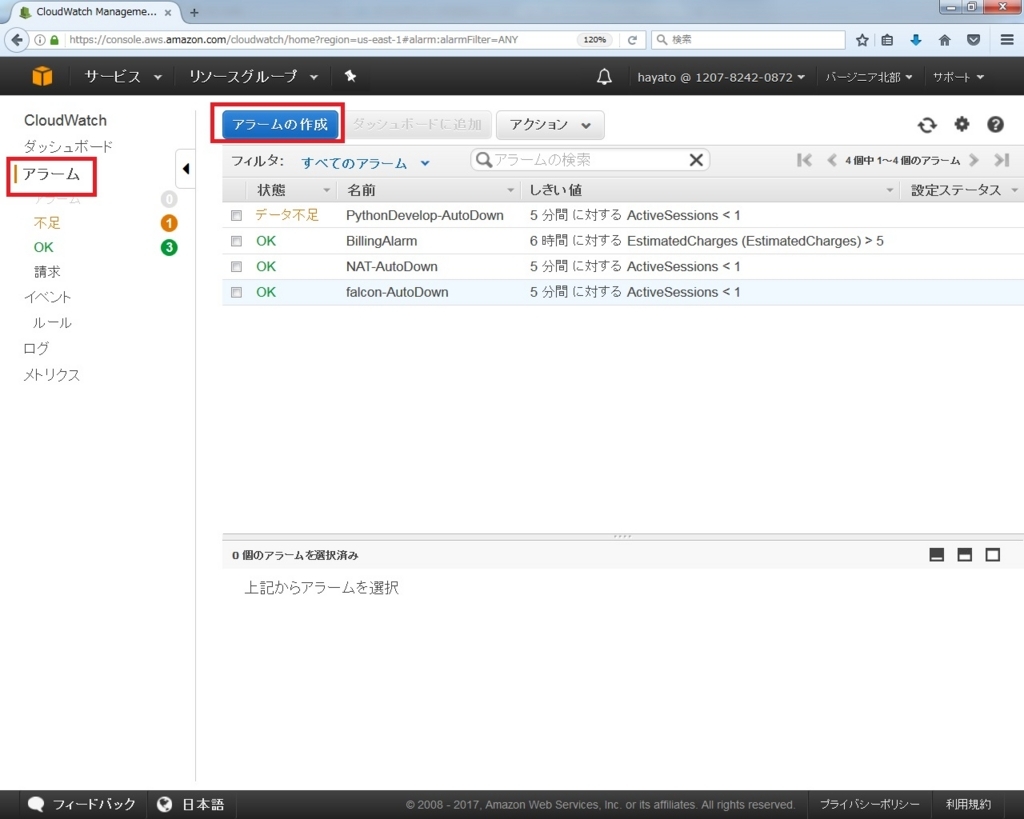Viewport: 1024px width, 819px height.
Task: Expand the サービス dropdown menu
Action: 123,76
